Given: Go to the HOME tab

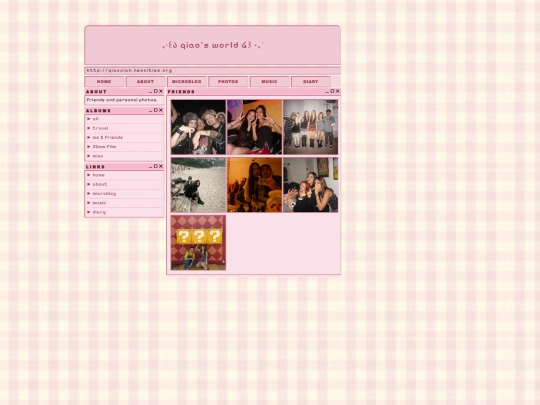Looking at the screenshot, I should point(104,82).
